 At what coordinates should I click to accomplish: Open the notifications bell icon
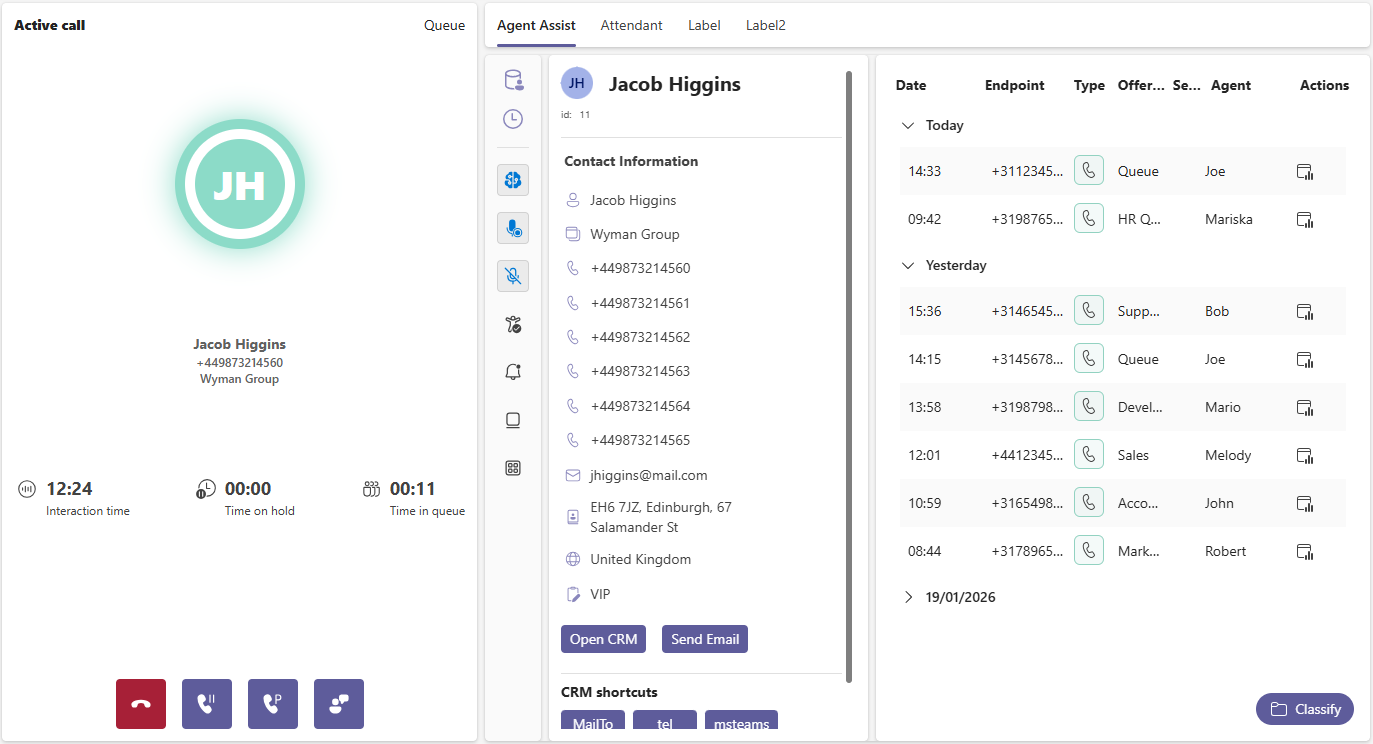tap(513, 372)
